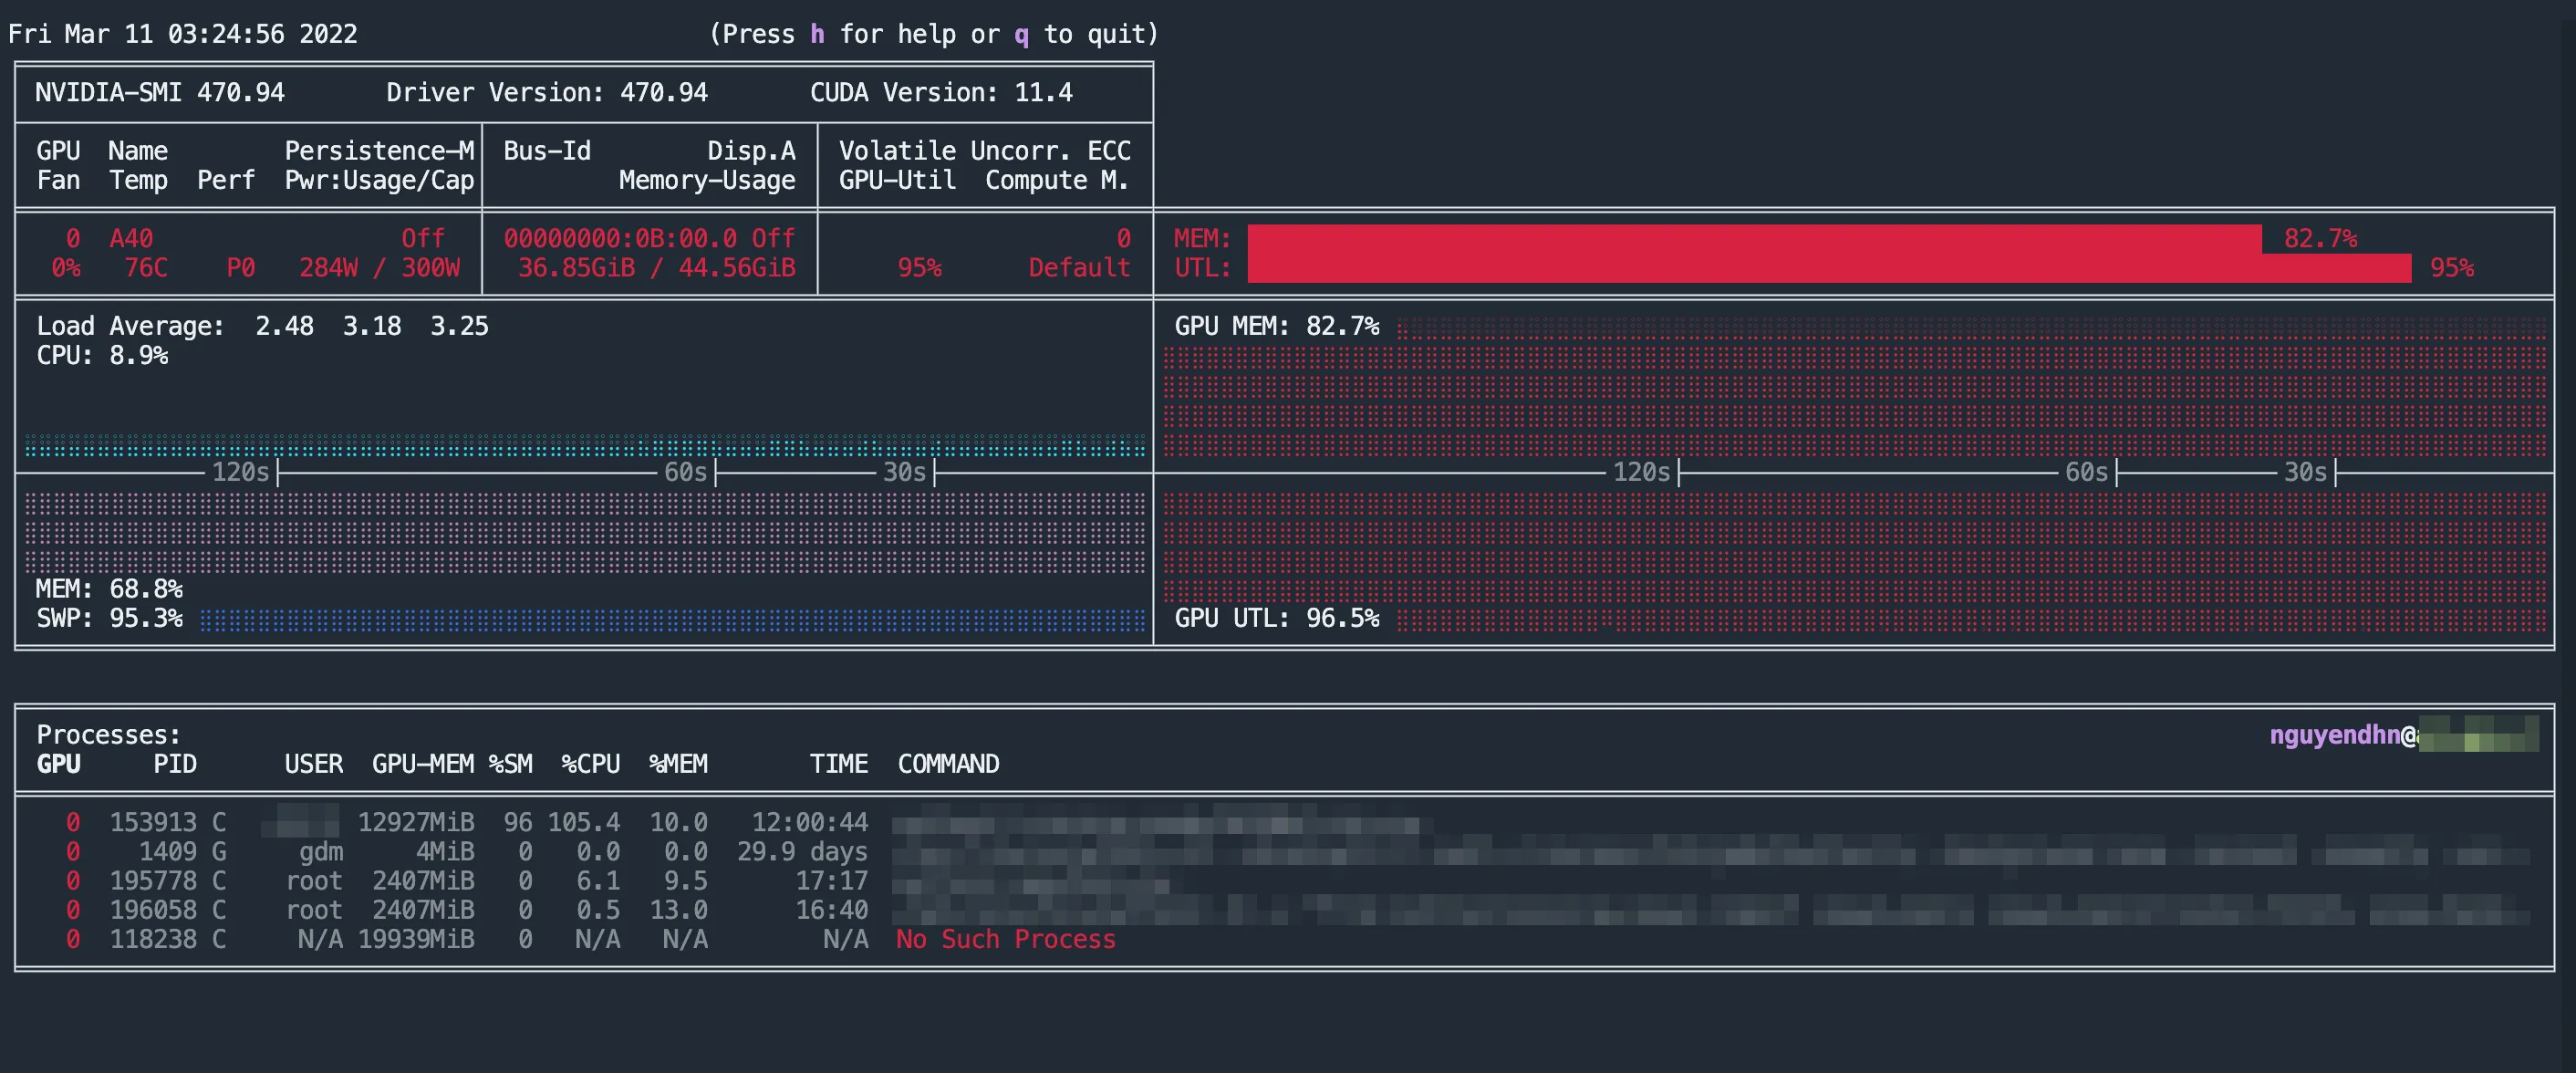Click the GPU-MEM column header
Viewport: 2576px width, 1073px height.
pos(423,765)
